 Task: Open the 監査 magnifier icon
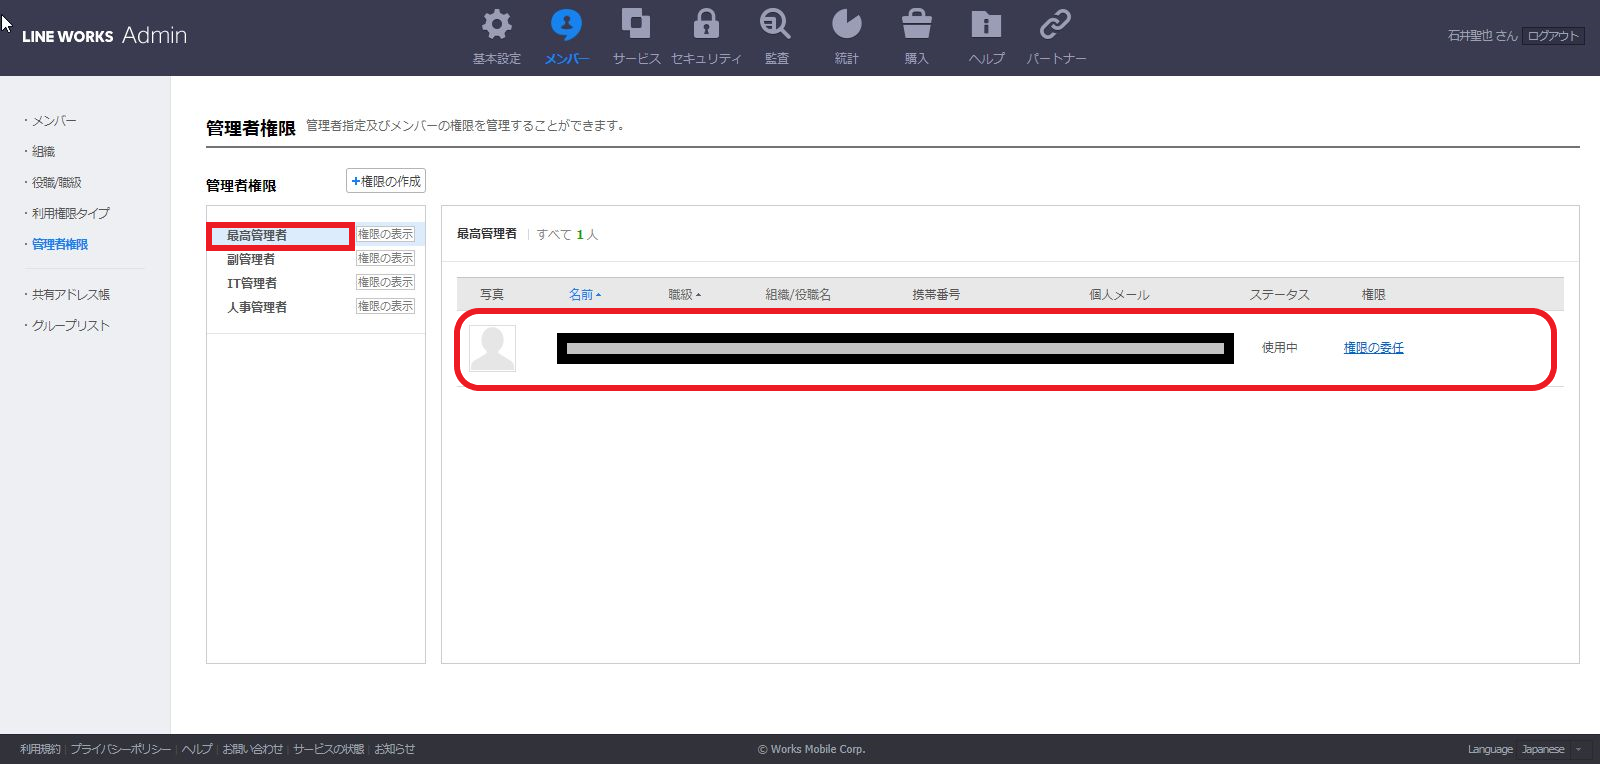point(776,25)
